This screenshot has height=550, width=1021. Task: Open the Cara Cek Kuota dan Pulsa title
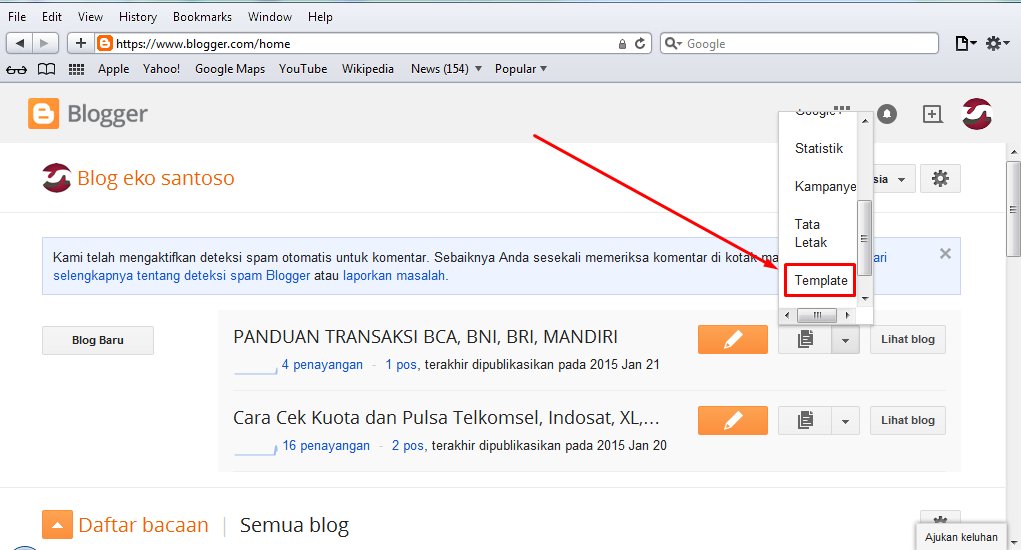click(x=446, y=418)
